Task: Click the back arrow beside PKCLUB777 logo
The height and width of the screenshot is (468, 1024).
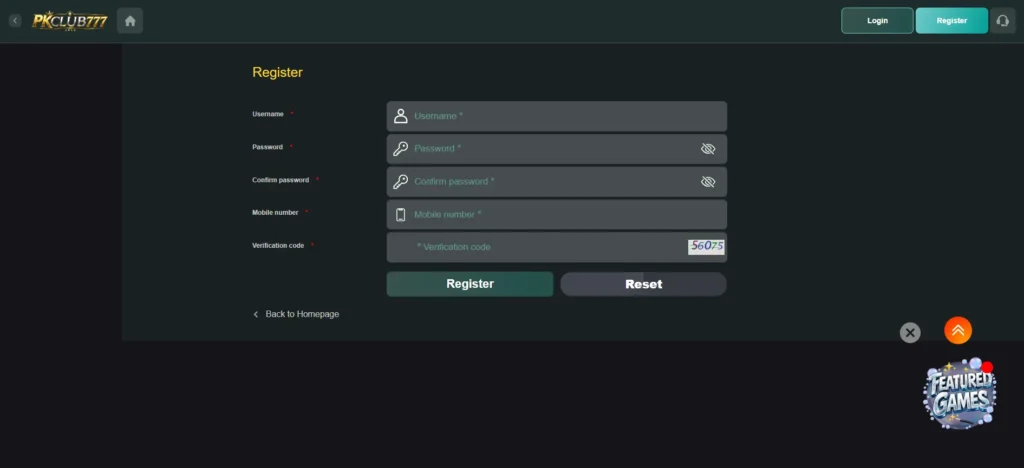Action: (15, 21)
